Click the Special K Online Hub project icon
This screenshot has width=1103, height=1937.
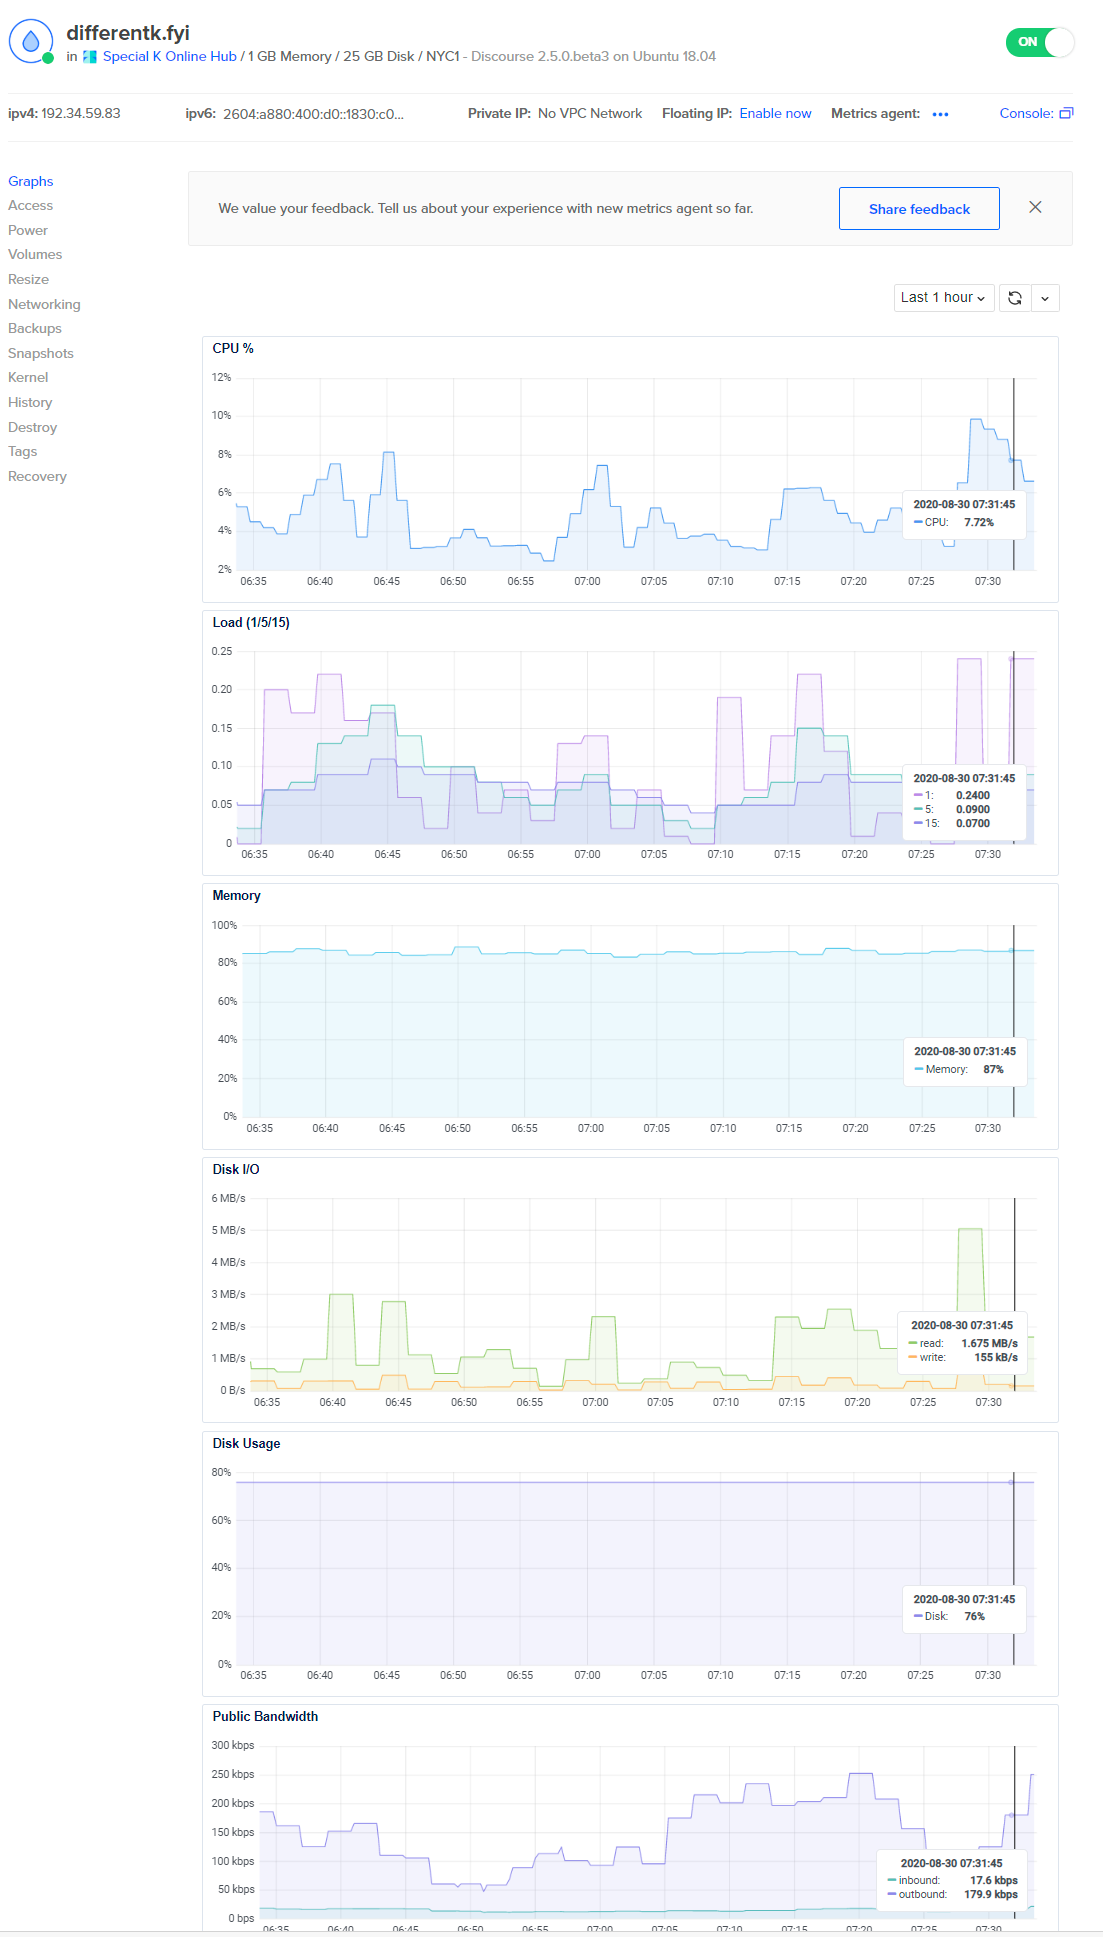90,57
